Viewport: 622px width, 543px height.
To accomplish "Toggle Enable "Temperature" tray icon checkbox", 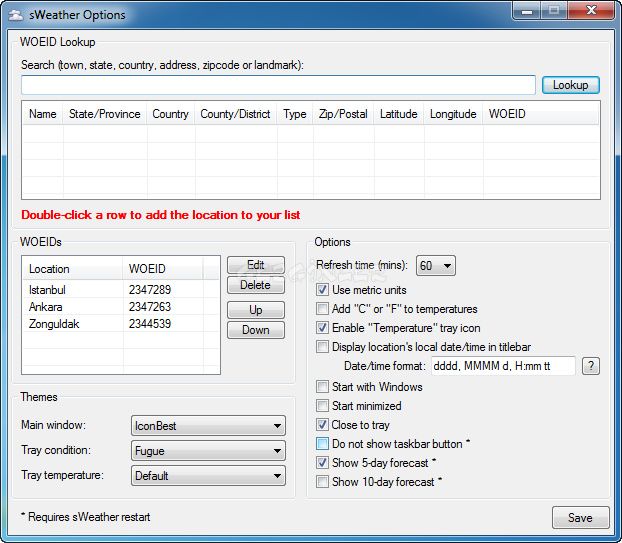I will [322, 328].
